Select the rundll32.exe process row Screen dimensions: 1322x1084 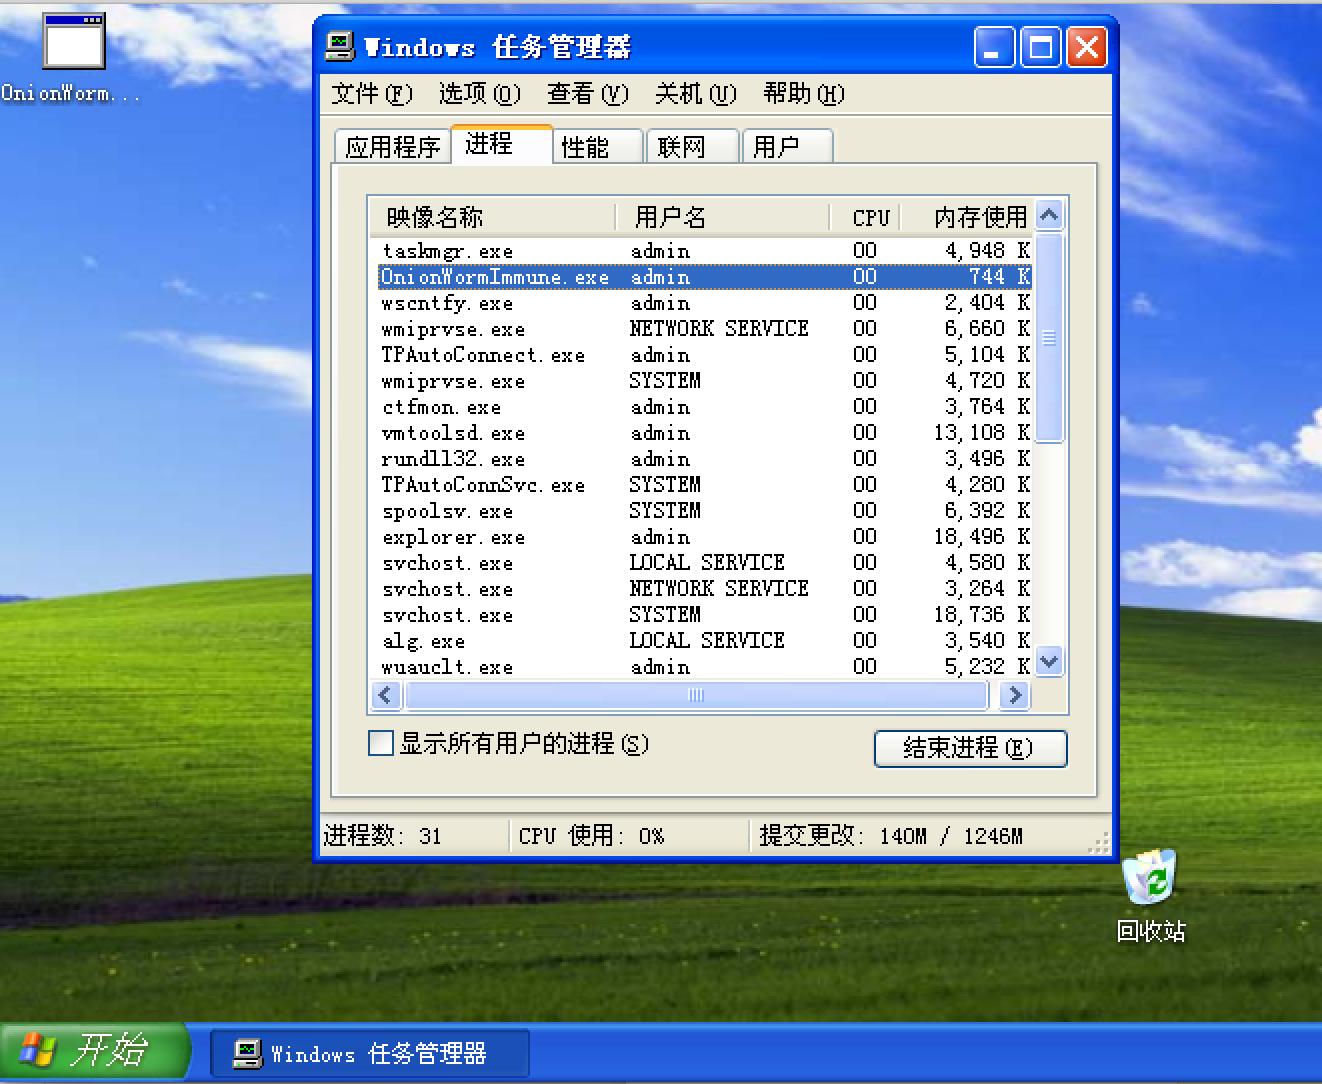(704, 459)
